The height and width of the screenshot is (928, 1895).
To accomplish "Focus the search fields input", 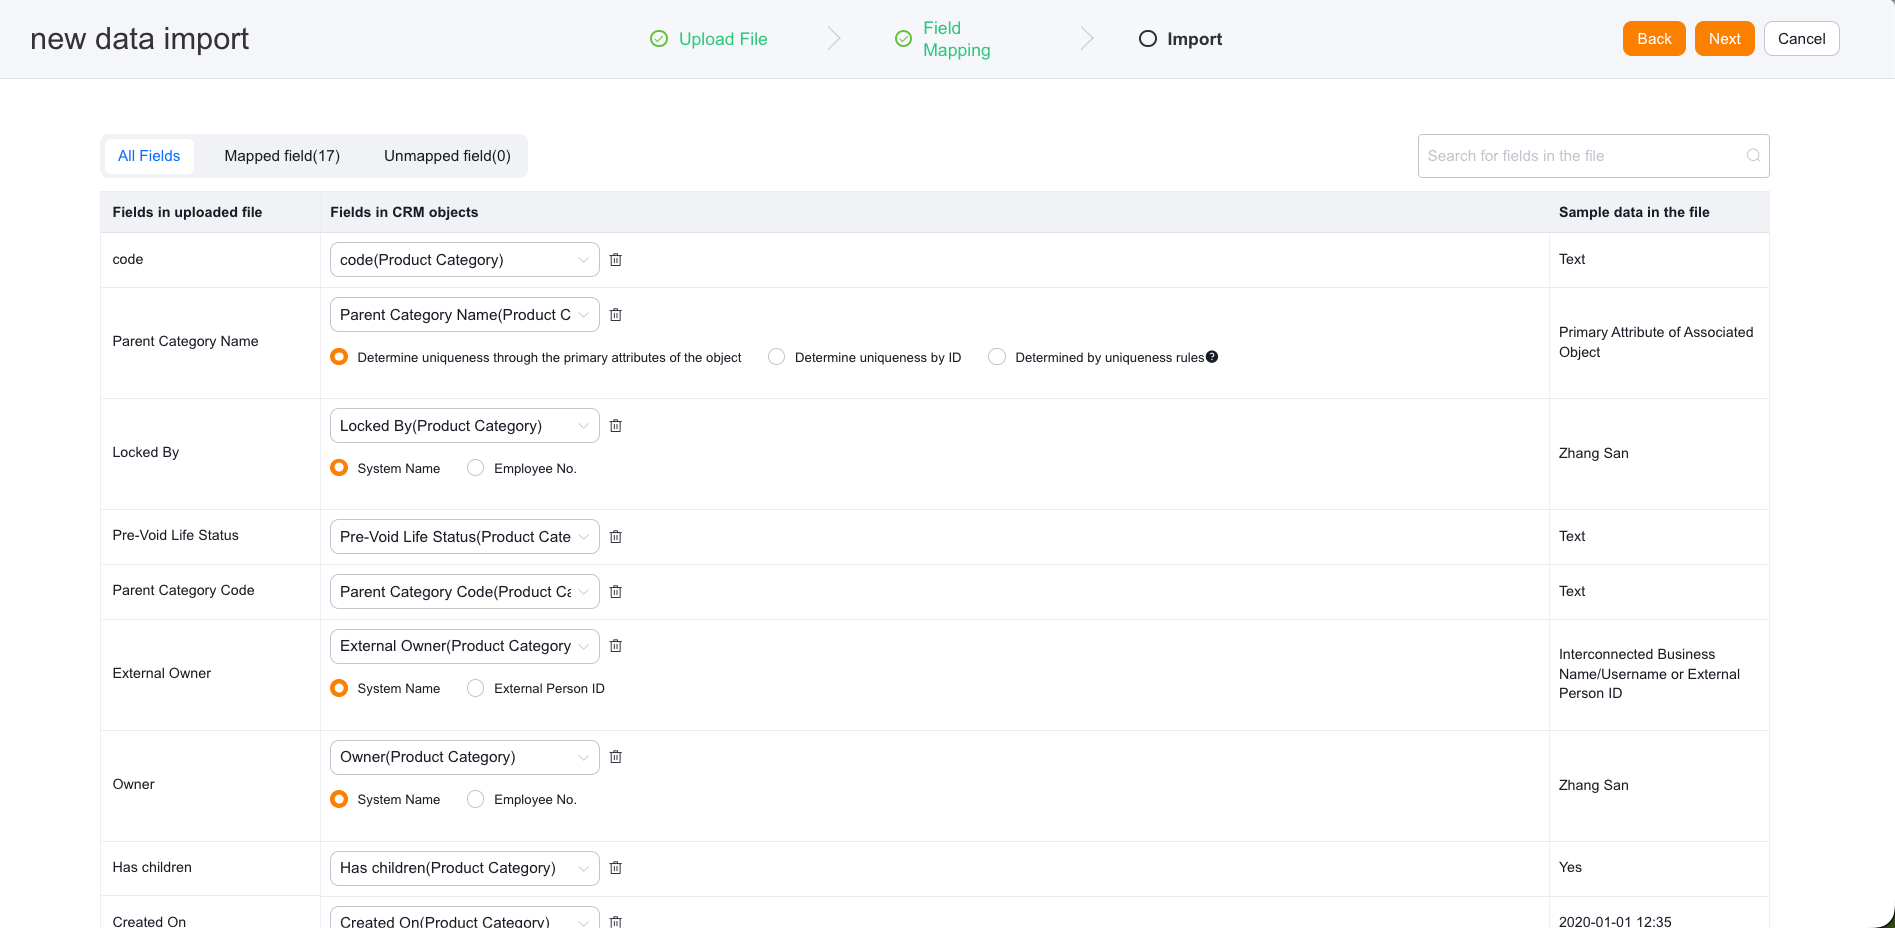I will [x=1593, y=156].
